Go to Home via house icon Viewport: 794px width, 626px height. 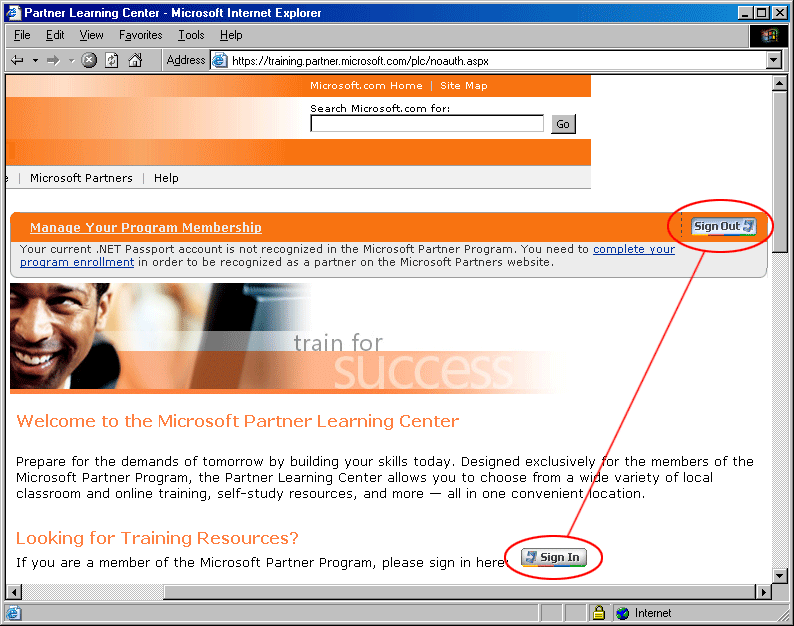tap(135, 60)
